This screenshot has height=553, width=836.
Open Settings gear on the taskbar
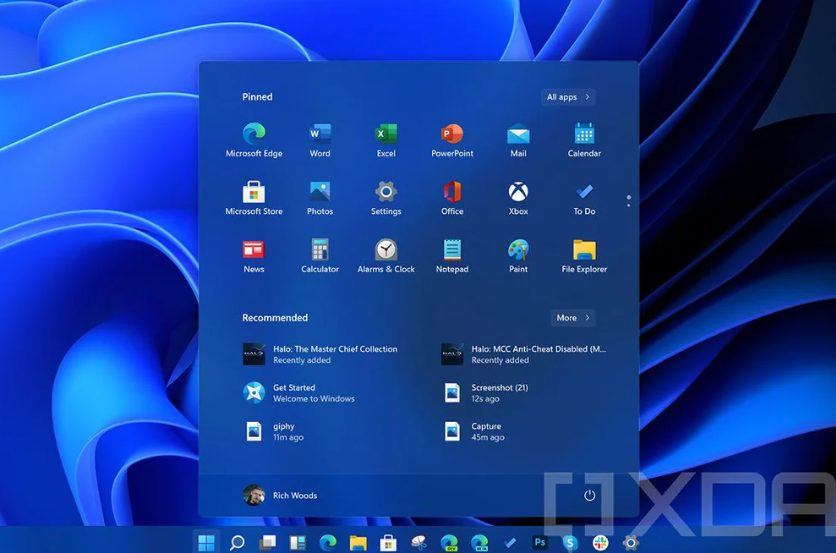click(x=631, y=543)
